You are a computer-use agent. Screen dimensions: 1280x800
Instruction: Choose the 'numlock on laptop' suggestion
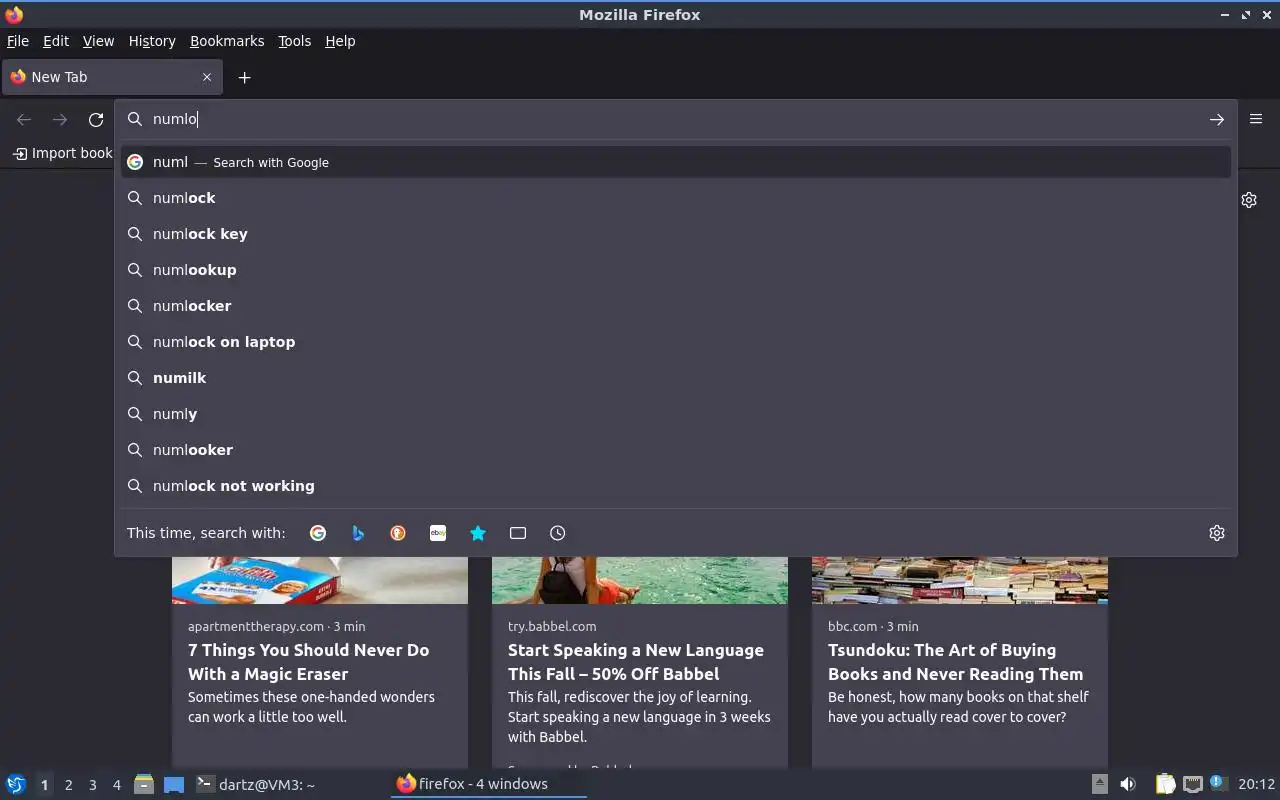point(676,342)
